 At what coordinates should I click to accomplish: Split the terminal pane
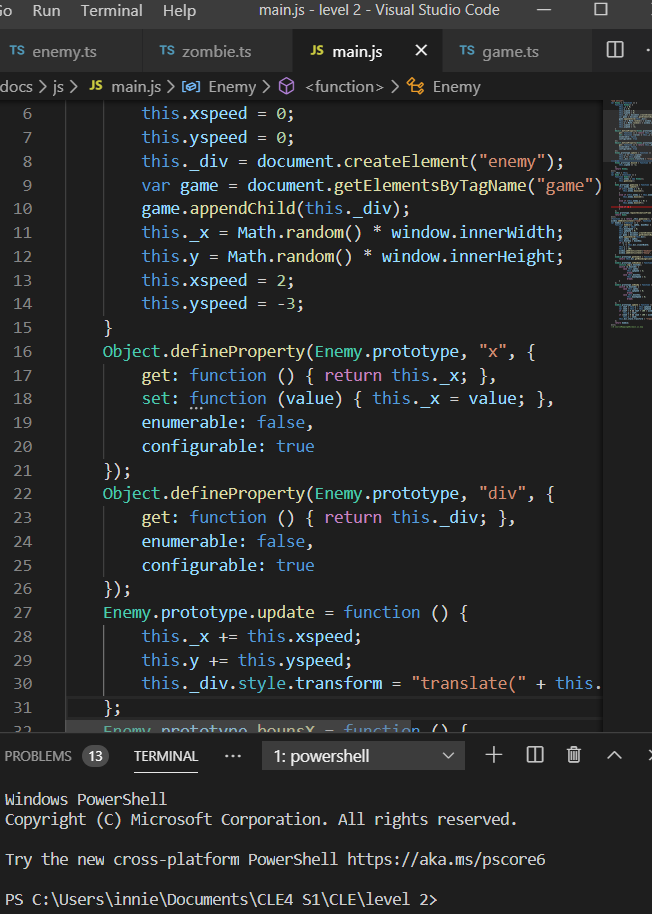click(x=534, y=755)
